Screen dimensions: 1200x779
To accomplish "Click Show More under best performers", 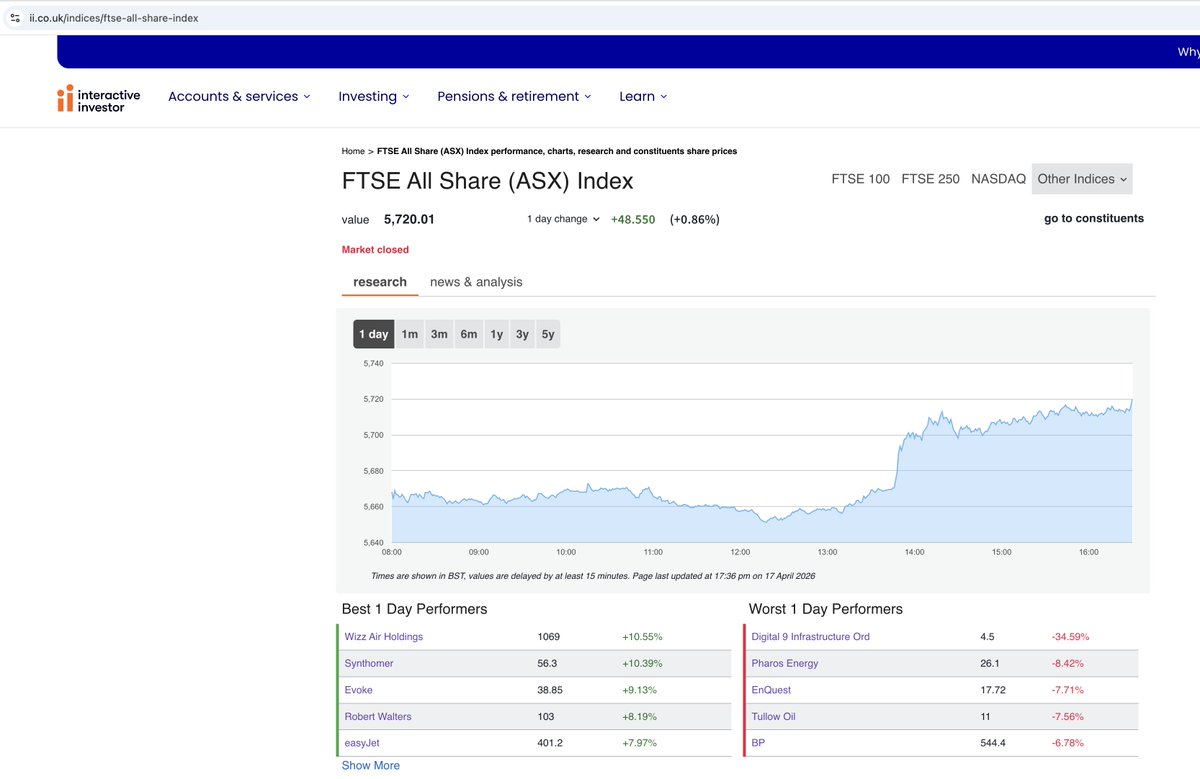I will (371, 765).
